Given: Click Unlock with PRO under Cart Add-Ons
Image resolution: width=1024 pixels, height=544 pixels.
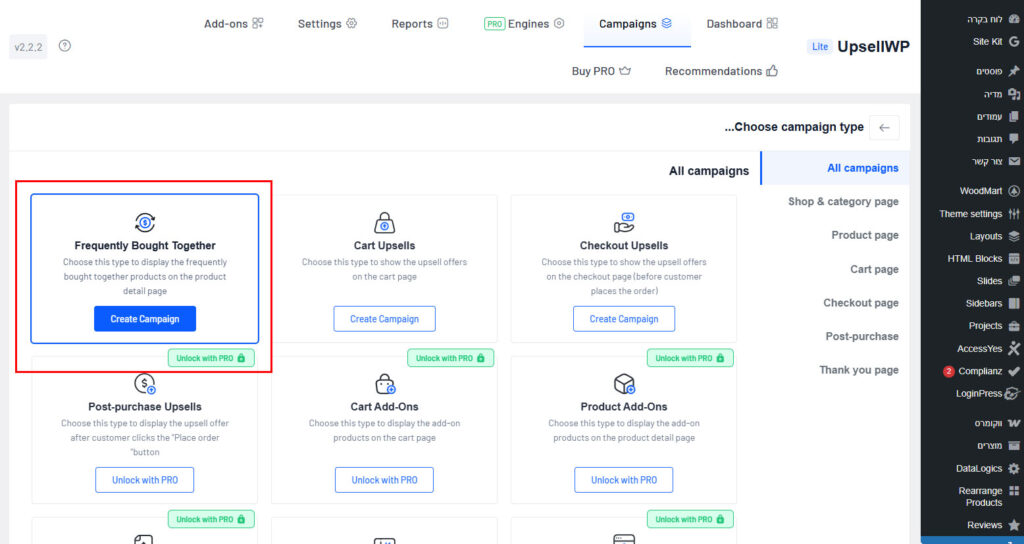Looking at the screenshot, I should click(384, 480).
